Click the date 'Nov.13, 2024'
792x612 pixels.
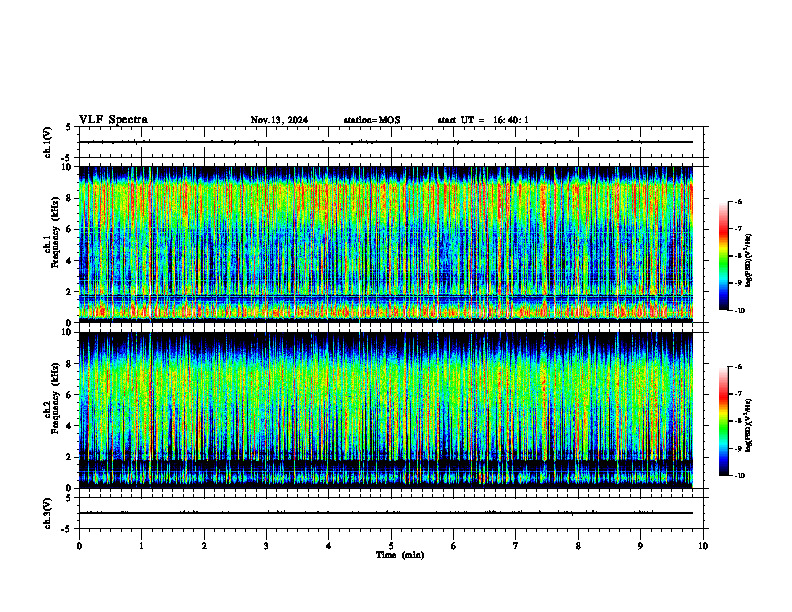point(279,120)
